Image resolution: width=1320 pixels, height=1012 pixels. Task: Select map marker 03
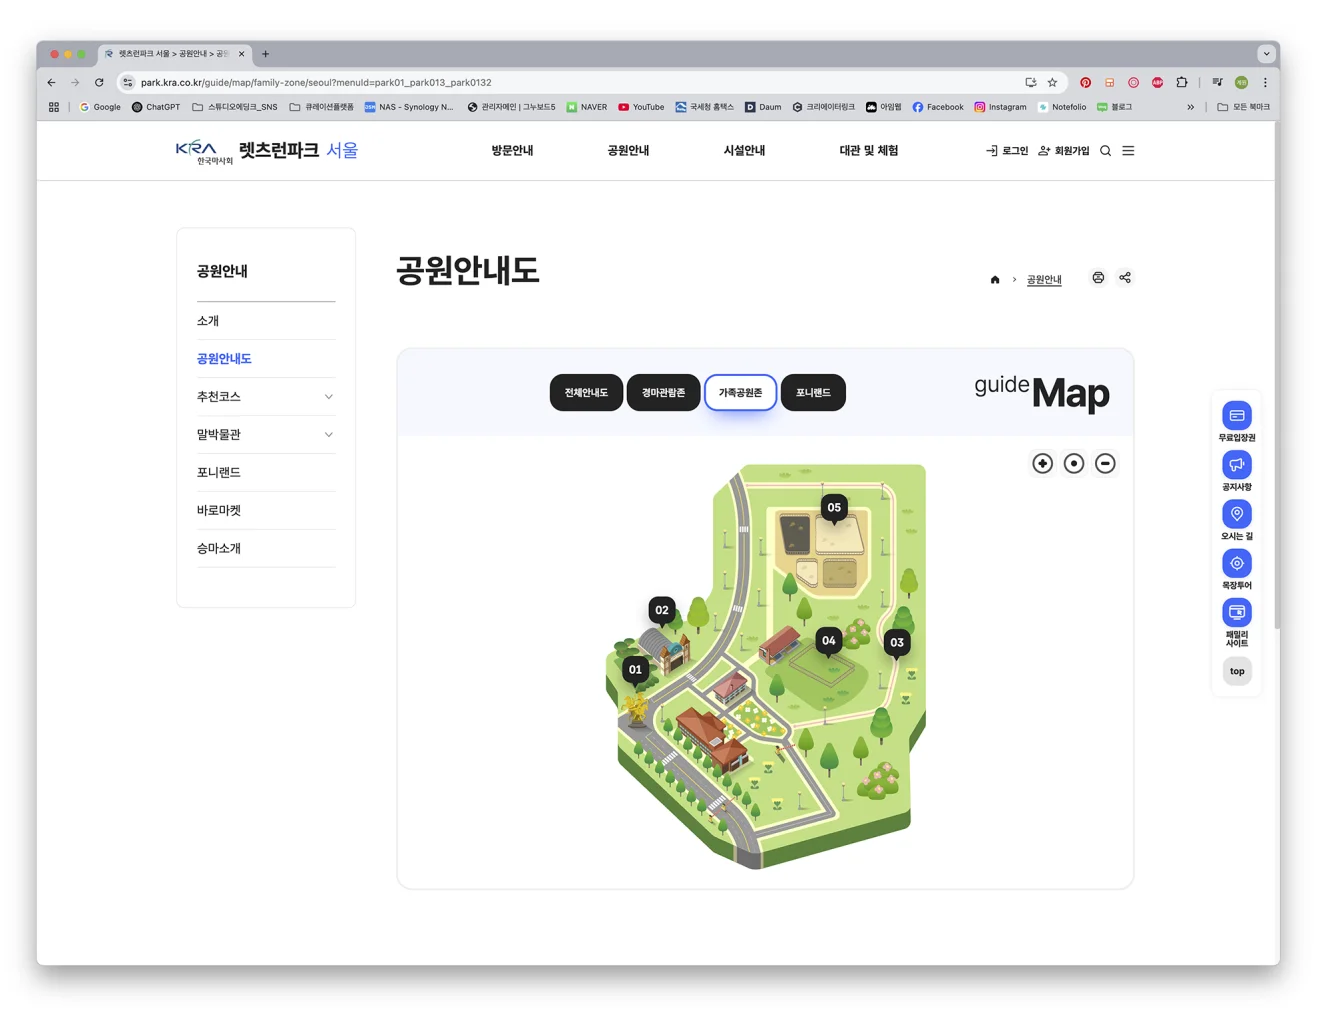click(897, 643)
